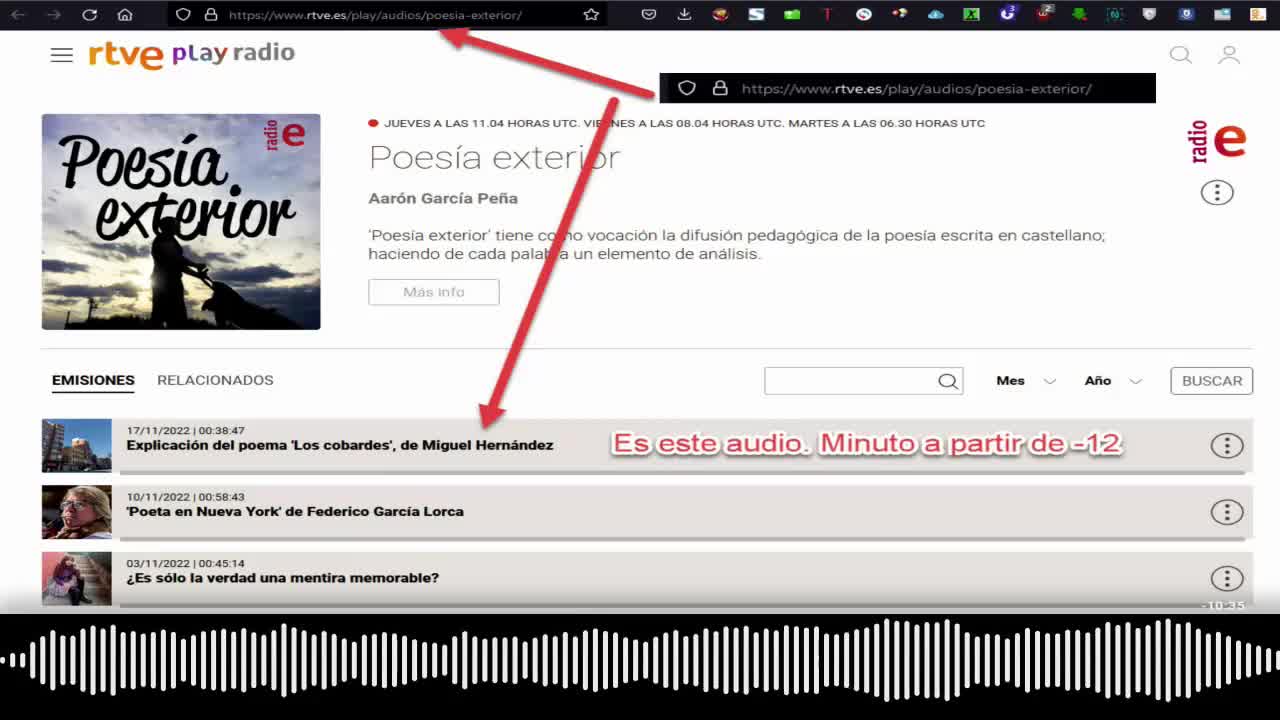Open options for 'mentira memorable' episode
This screenshot has height=720, width=1280.
(1227, 578)
